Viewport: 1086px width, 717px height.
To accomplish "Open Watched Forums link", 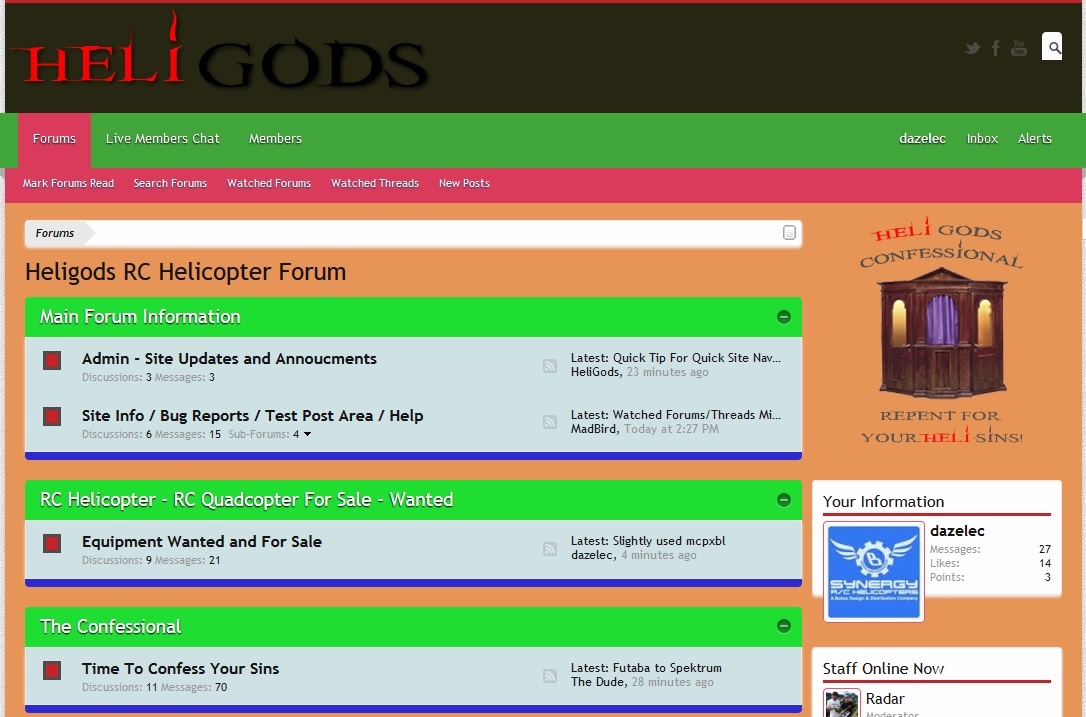I will 269,184.
